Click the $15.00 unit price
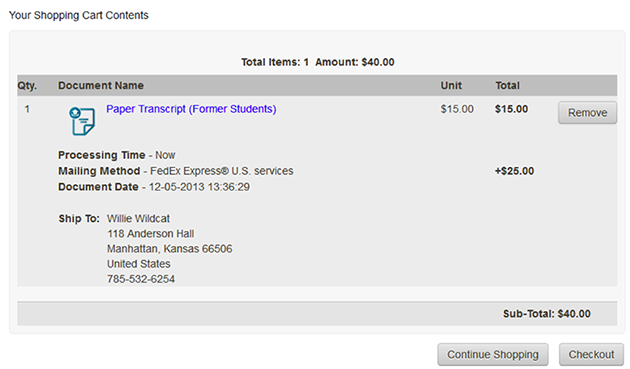The width and height of the screenshot is (630, 369). coord(457,109)
